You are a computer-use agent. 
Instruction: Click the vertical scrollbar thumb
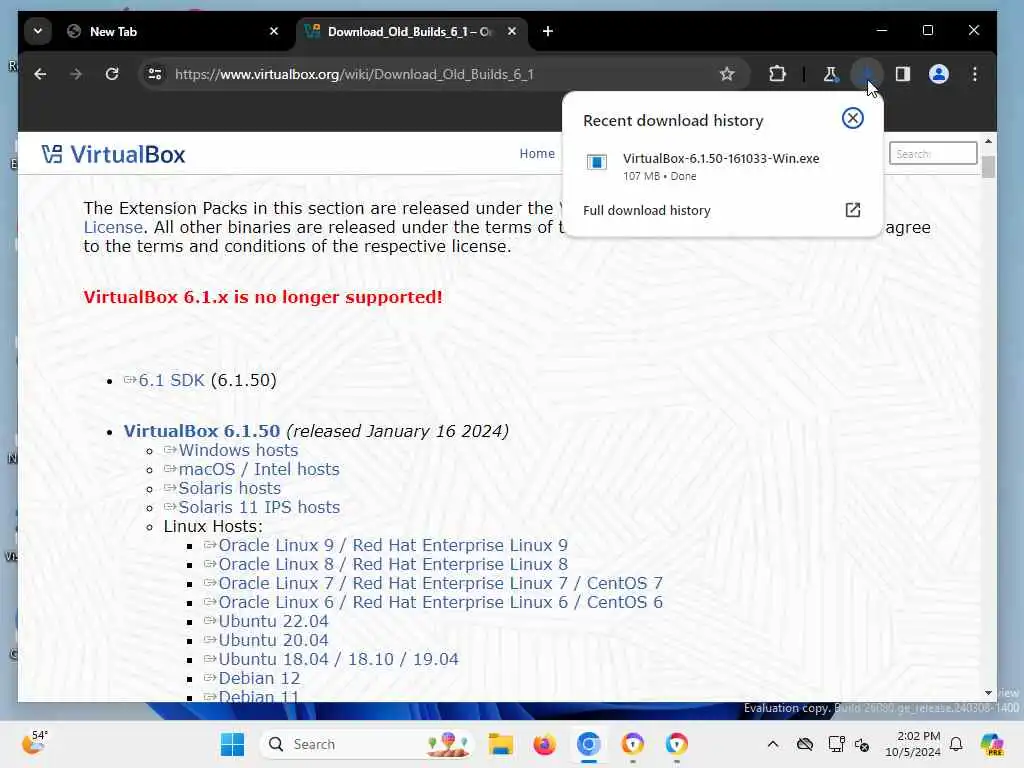pyautogui.click(x=988, y=167)
